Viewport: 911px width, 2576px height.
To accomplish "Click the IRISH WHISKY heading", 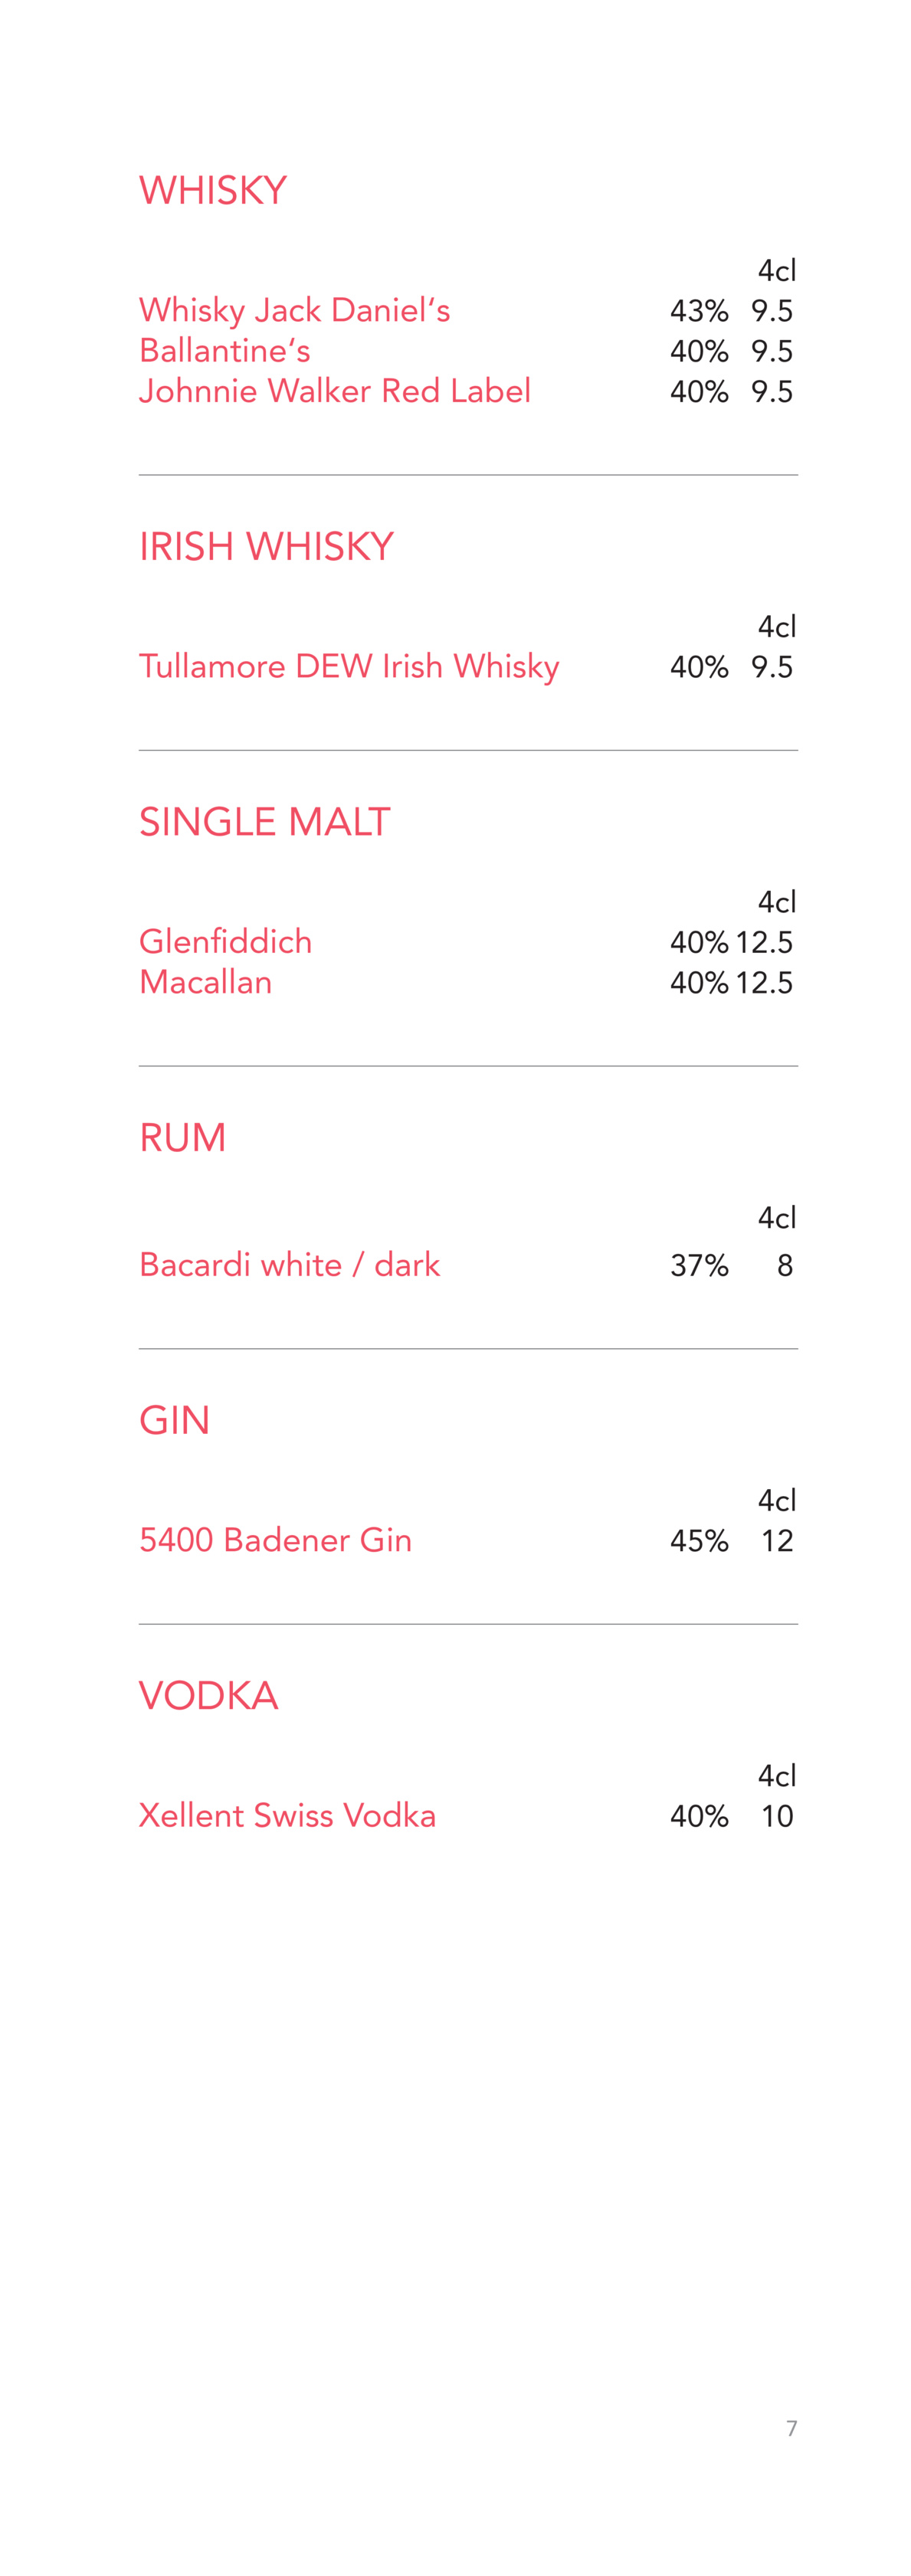I will coord(266,546).
